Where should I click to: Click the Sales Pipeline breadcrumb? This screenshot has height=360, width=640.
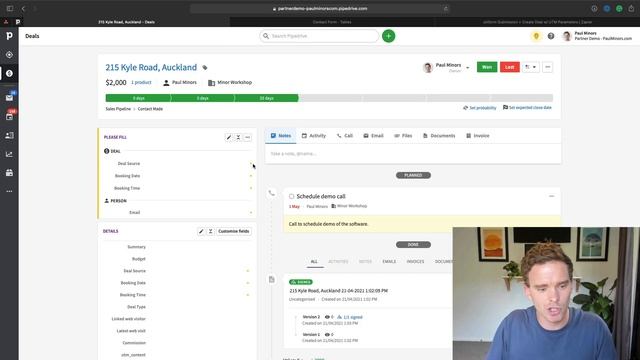pyautogui.click(x=118, y=109)
